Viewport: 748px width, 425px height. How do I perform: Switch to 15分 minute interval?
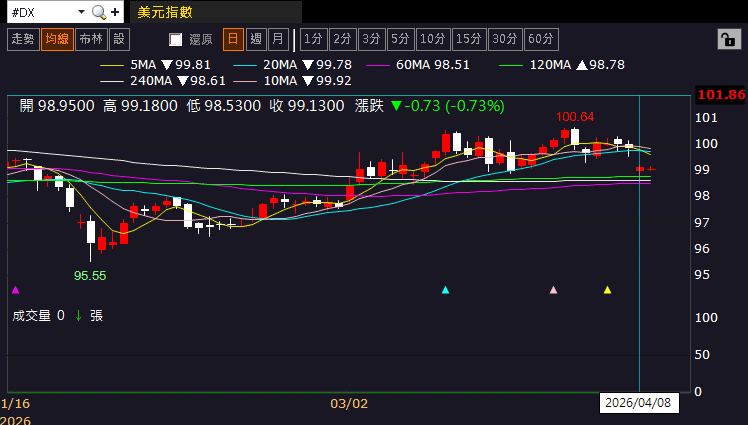(x=469, y=39)
